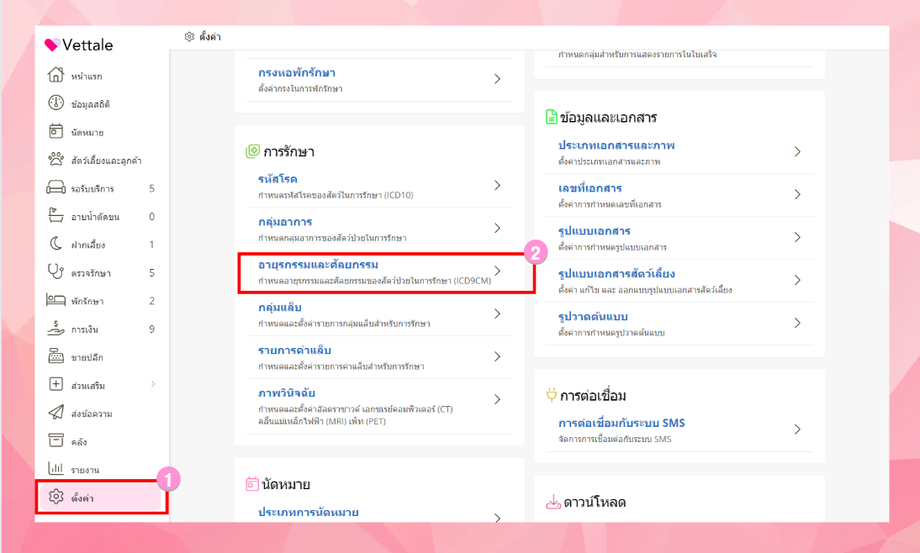920x553 pixels.
Task: Open การเงิน menu item
Action: [x=84, y=330]
